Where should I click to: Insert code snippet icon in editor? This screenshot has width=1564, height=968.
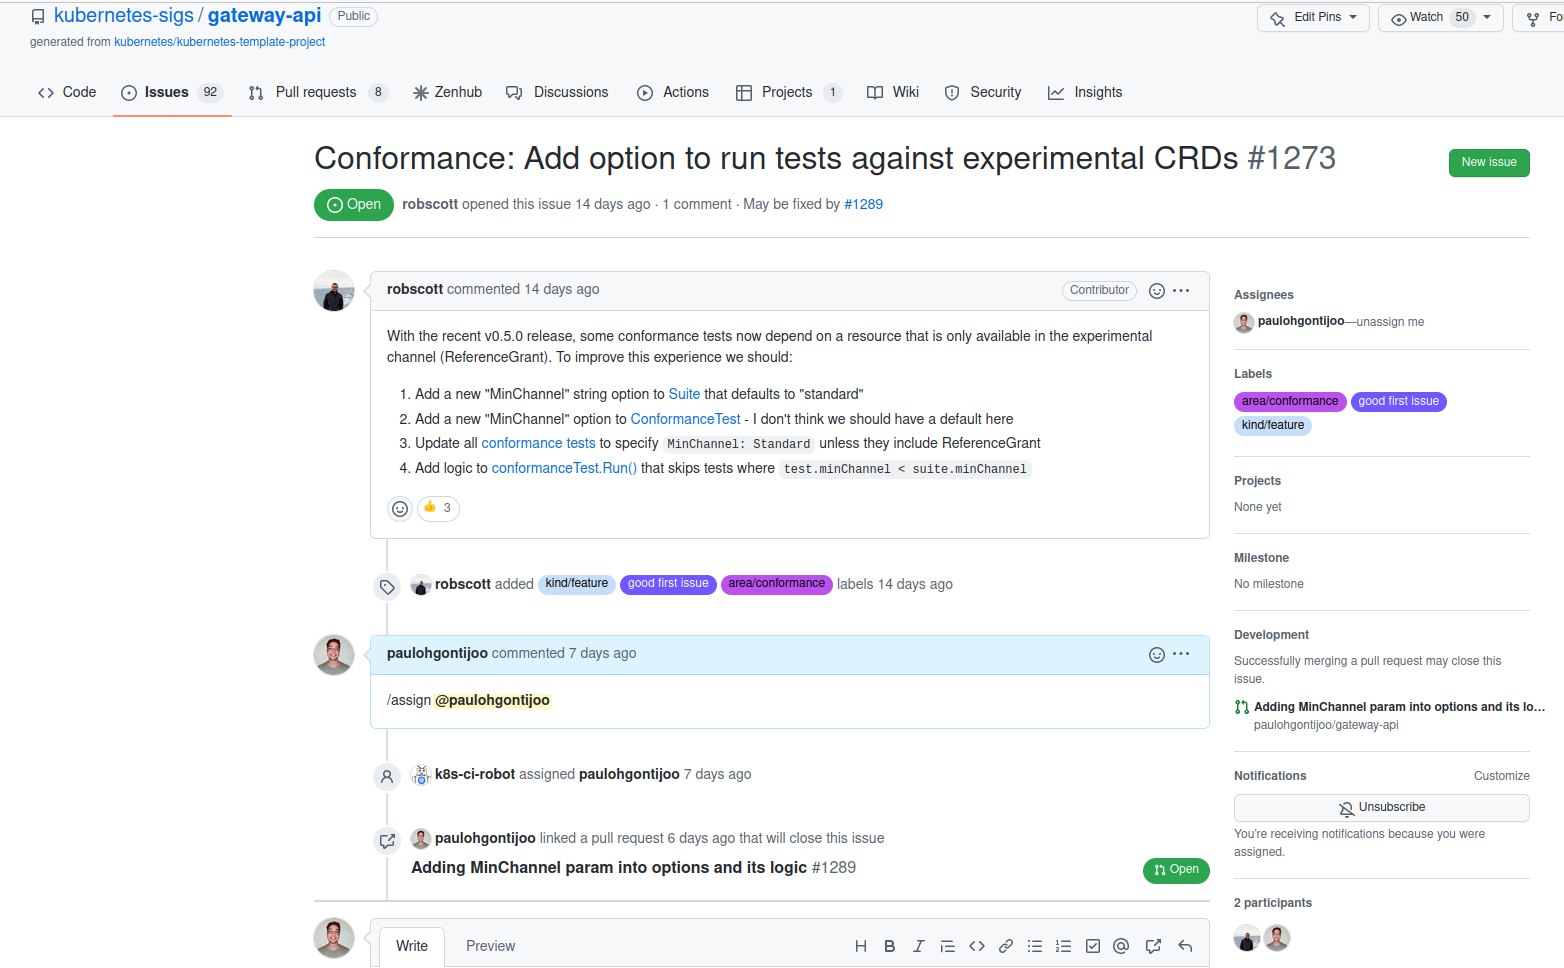[x=977, y=946]
